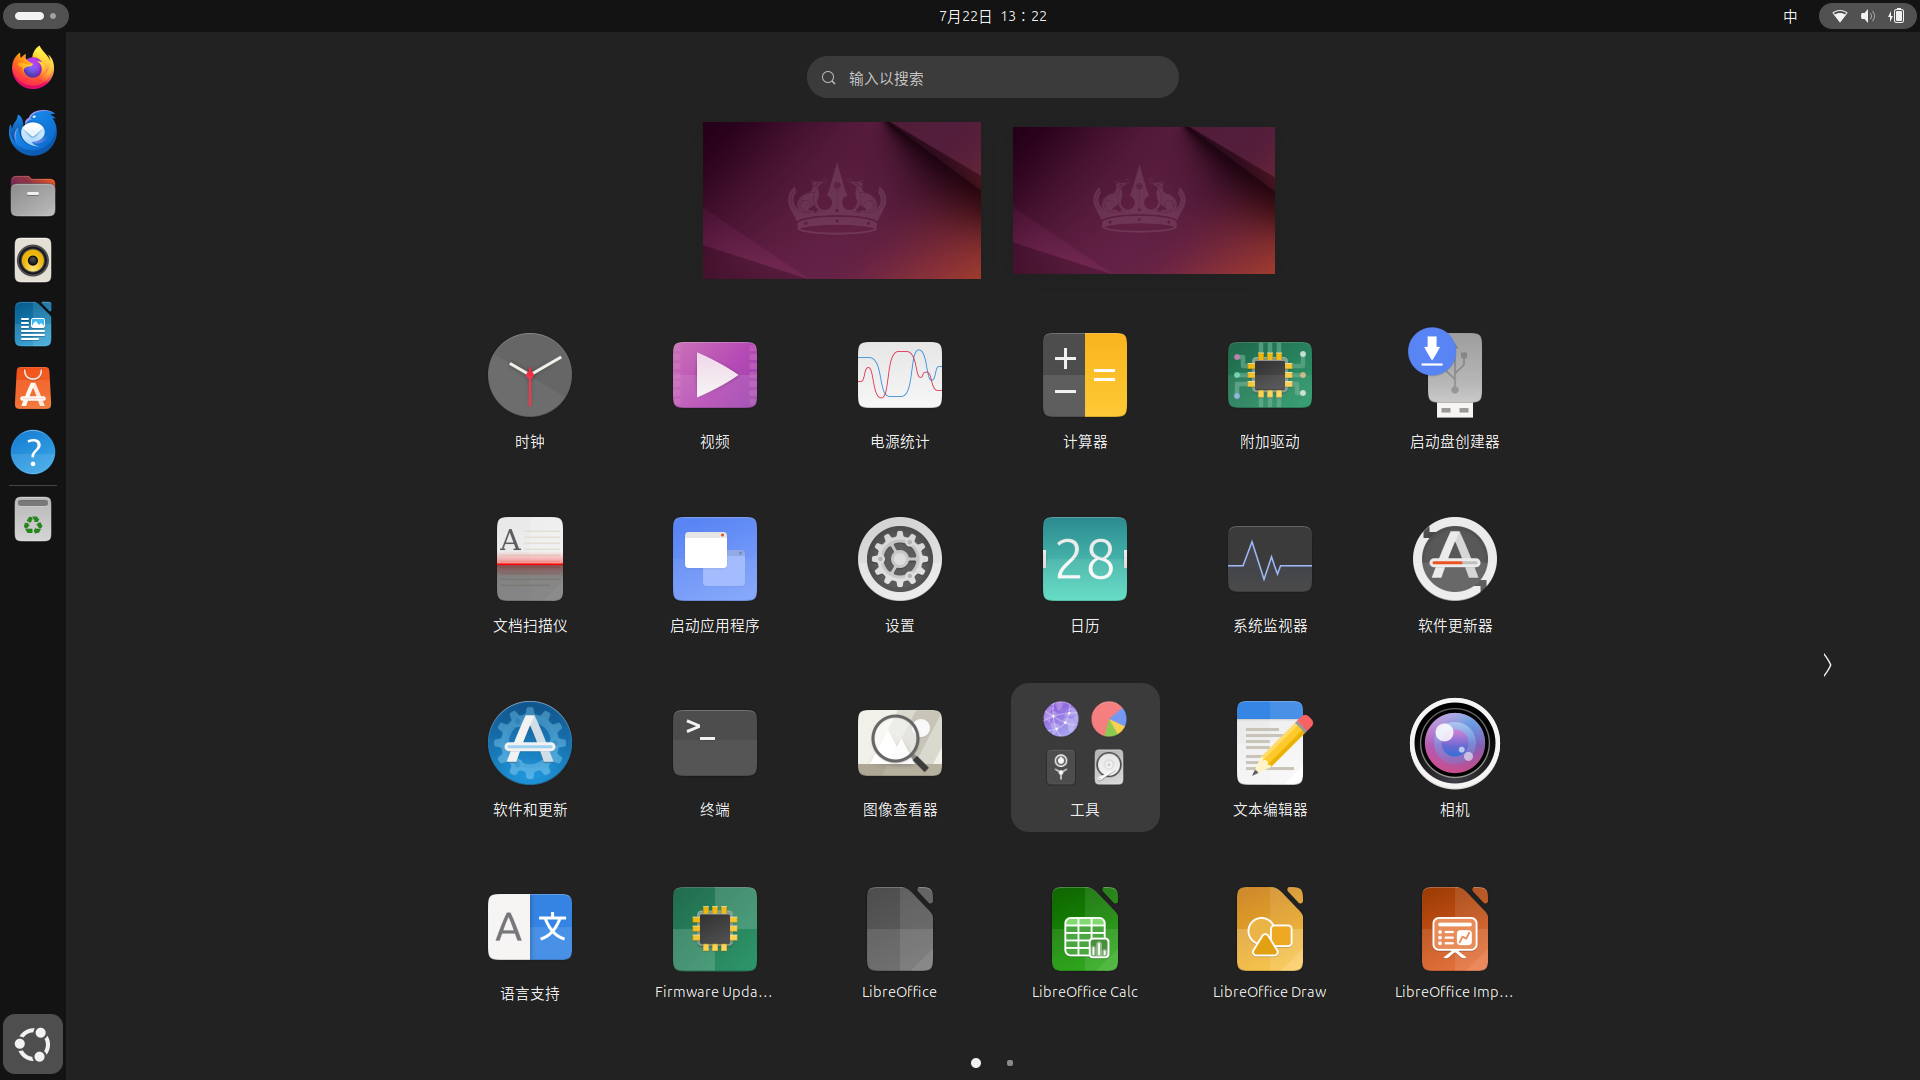Switch to second app grid page dot
This screenshot has width=1920, height=1080.
(1010, 1063)
